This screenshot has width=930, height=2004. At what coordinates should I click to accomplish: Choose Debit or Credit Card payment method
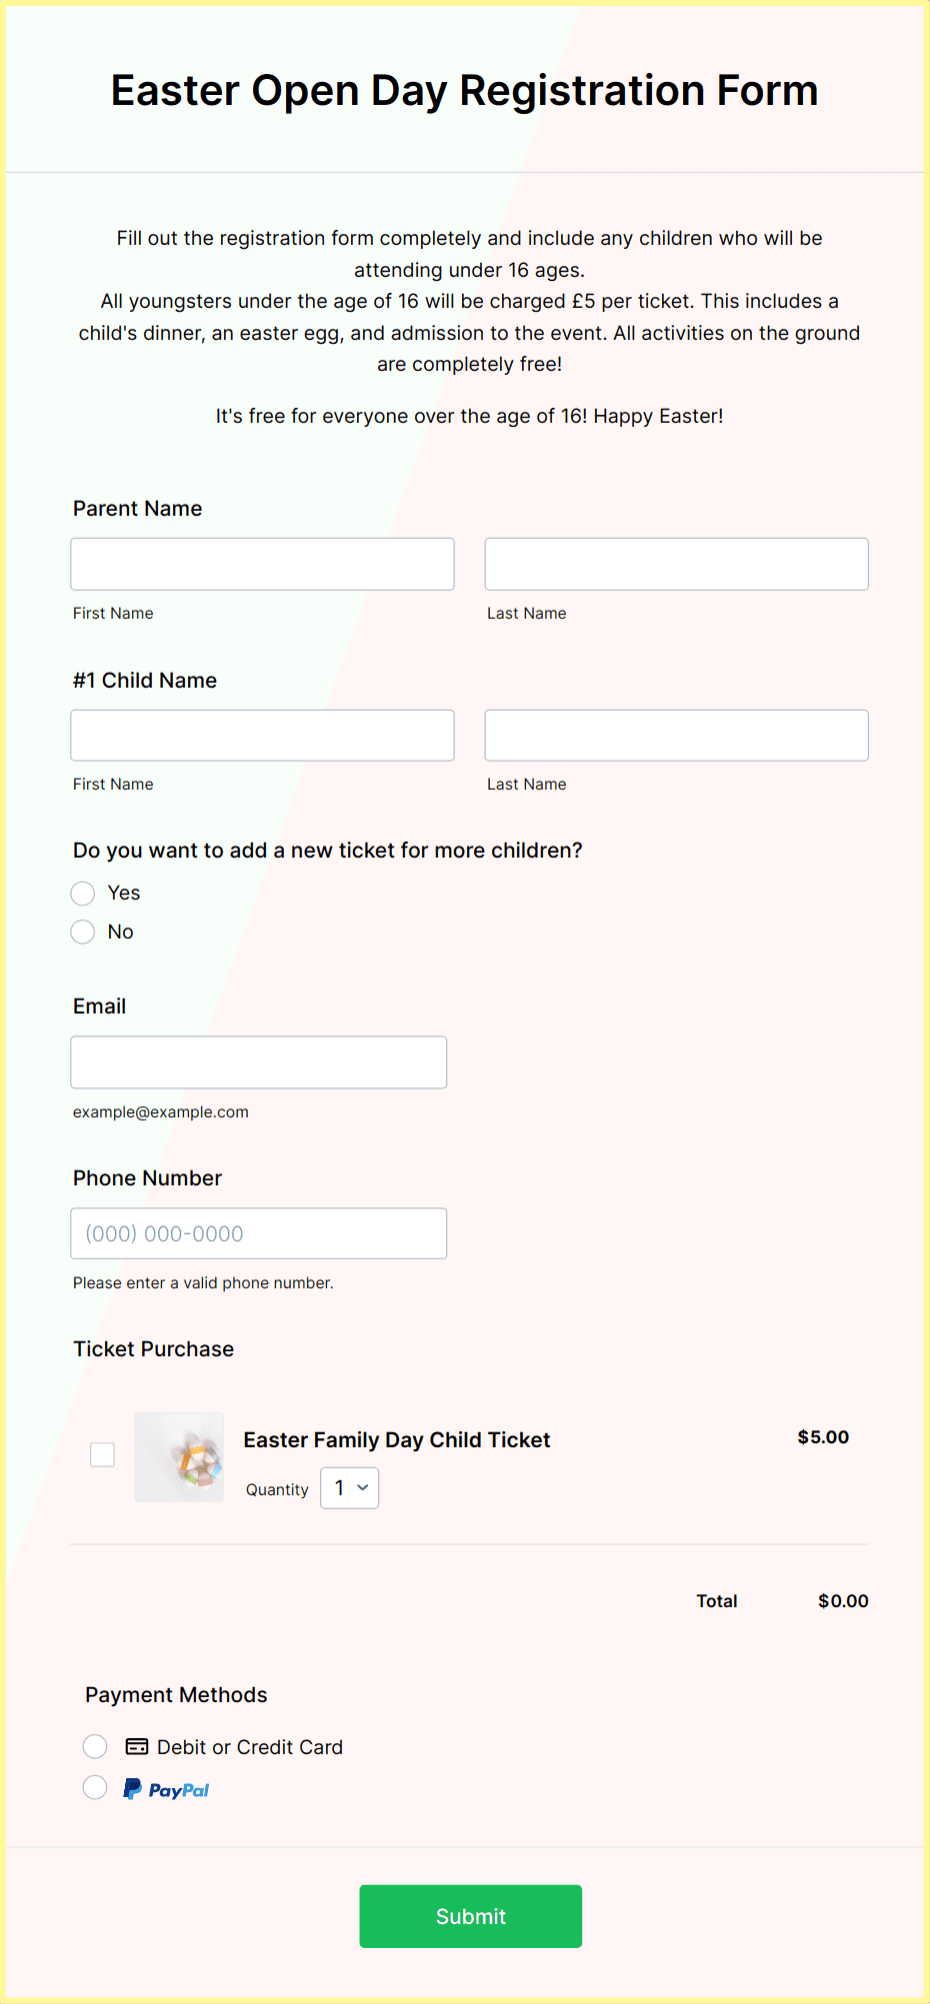(95, 1746)
